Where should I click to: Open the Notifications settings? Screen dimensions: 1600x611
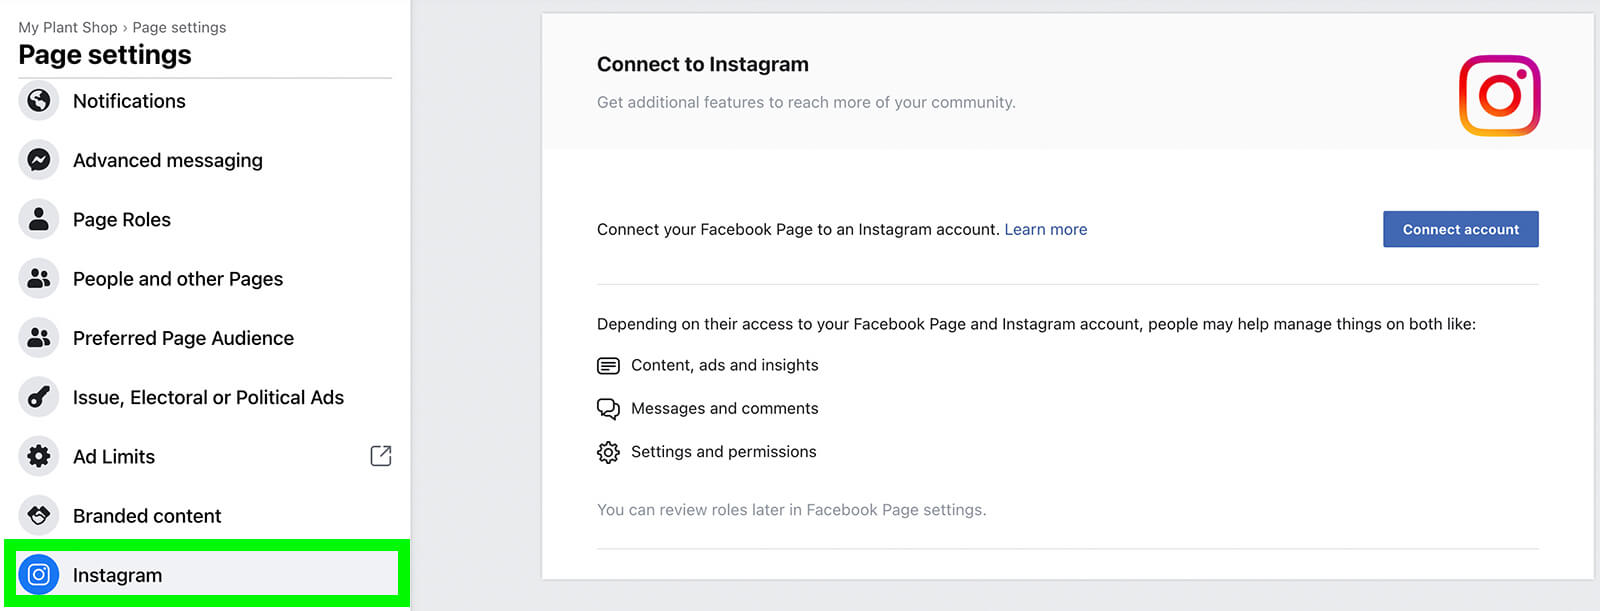point(129,101)
